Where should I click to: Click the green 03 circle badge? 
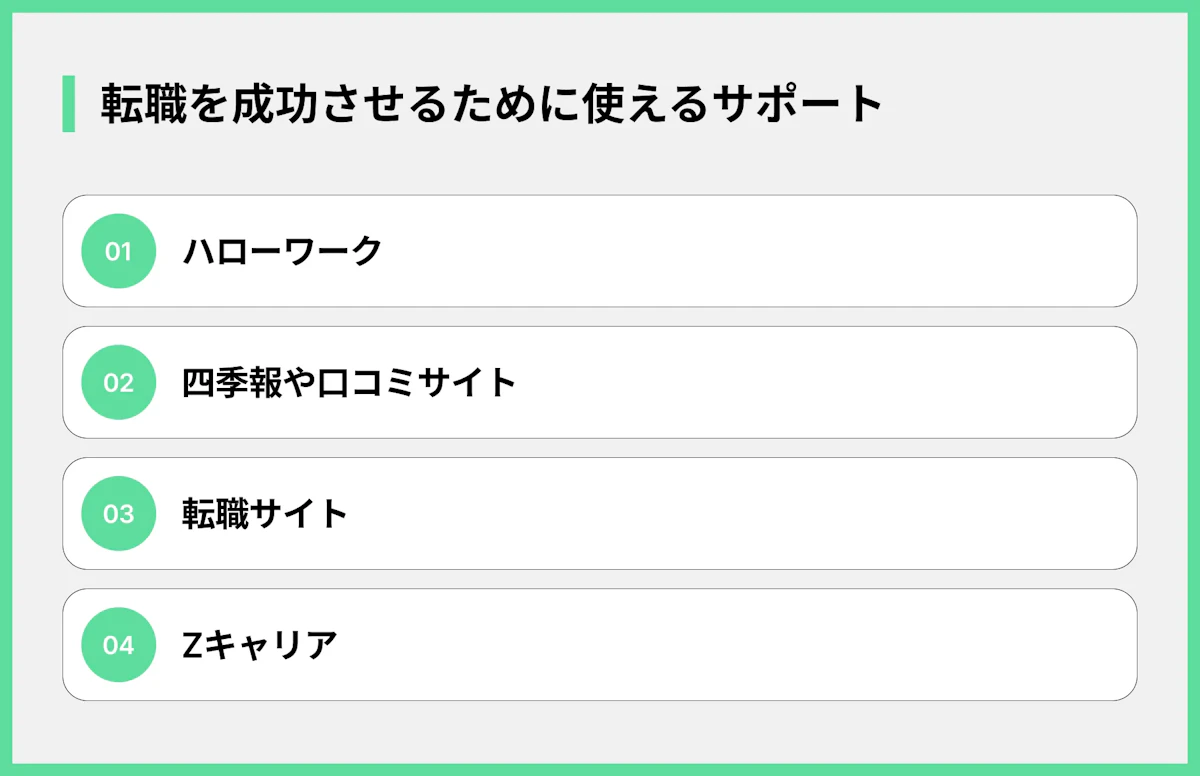118,513
